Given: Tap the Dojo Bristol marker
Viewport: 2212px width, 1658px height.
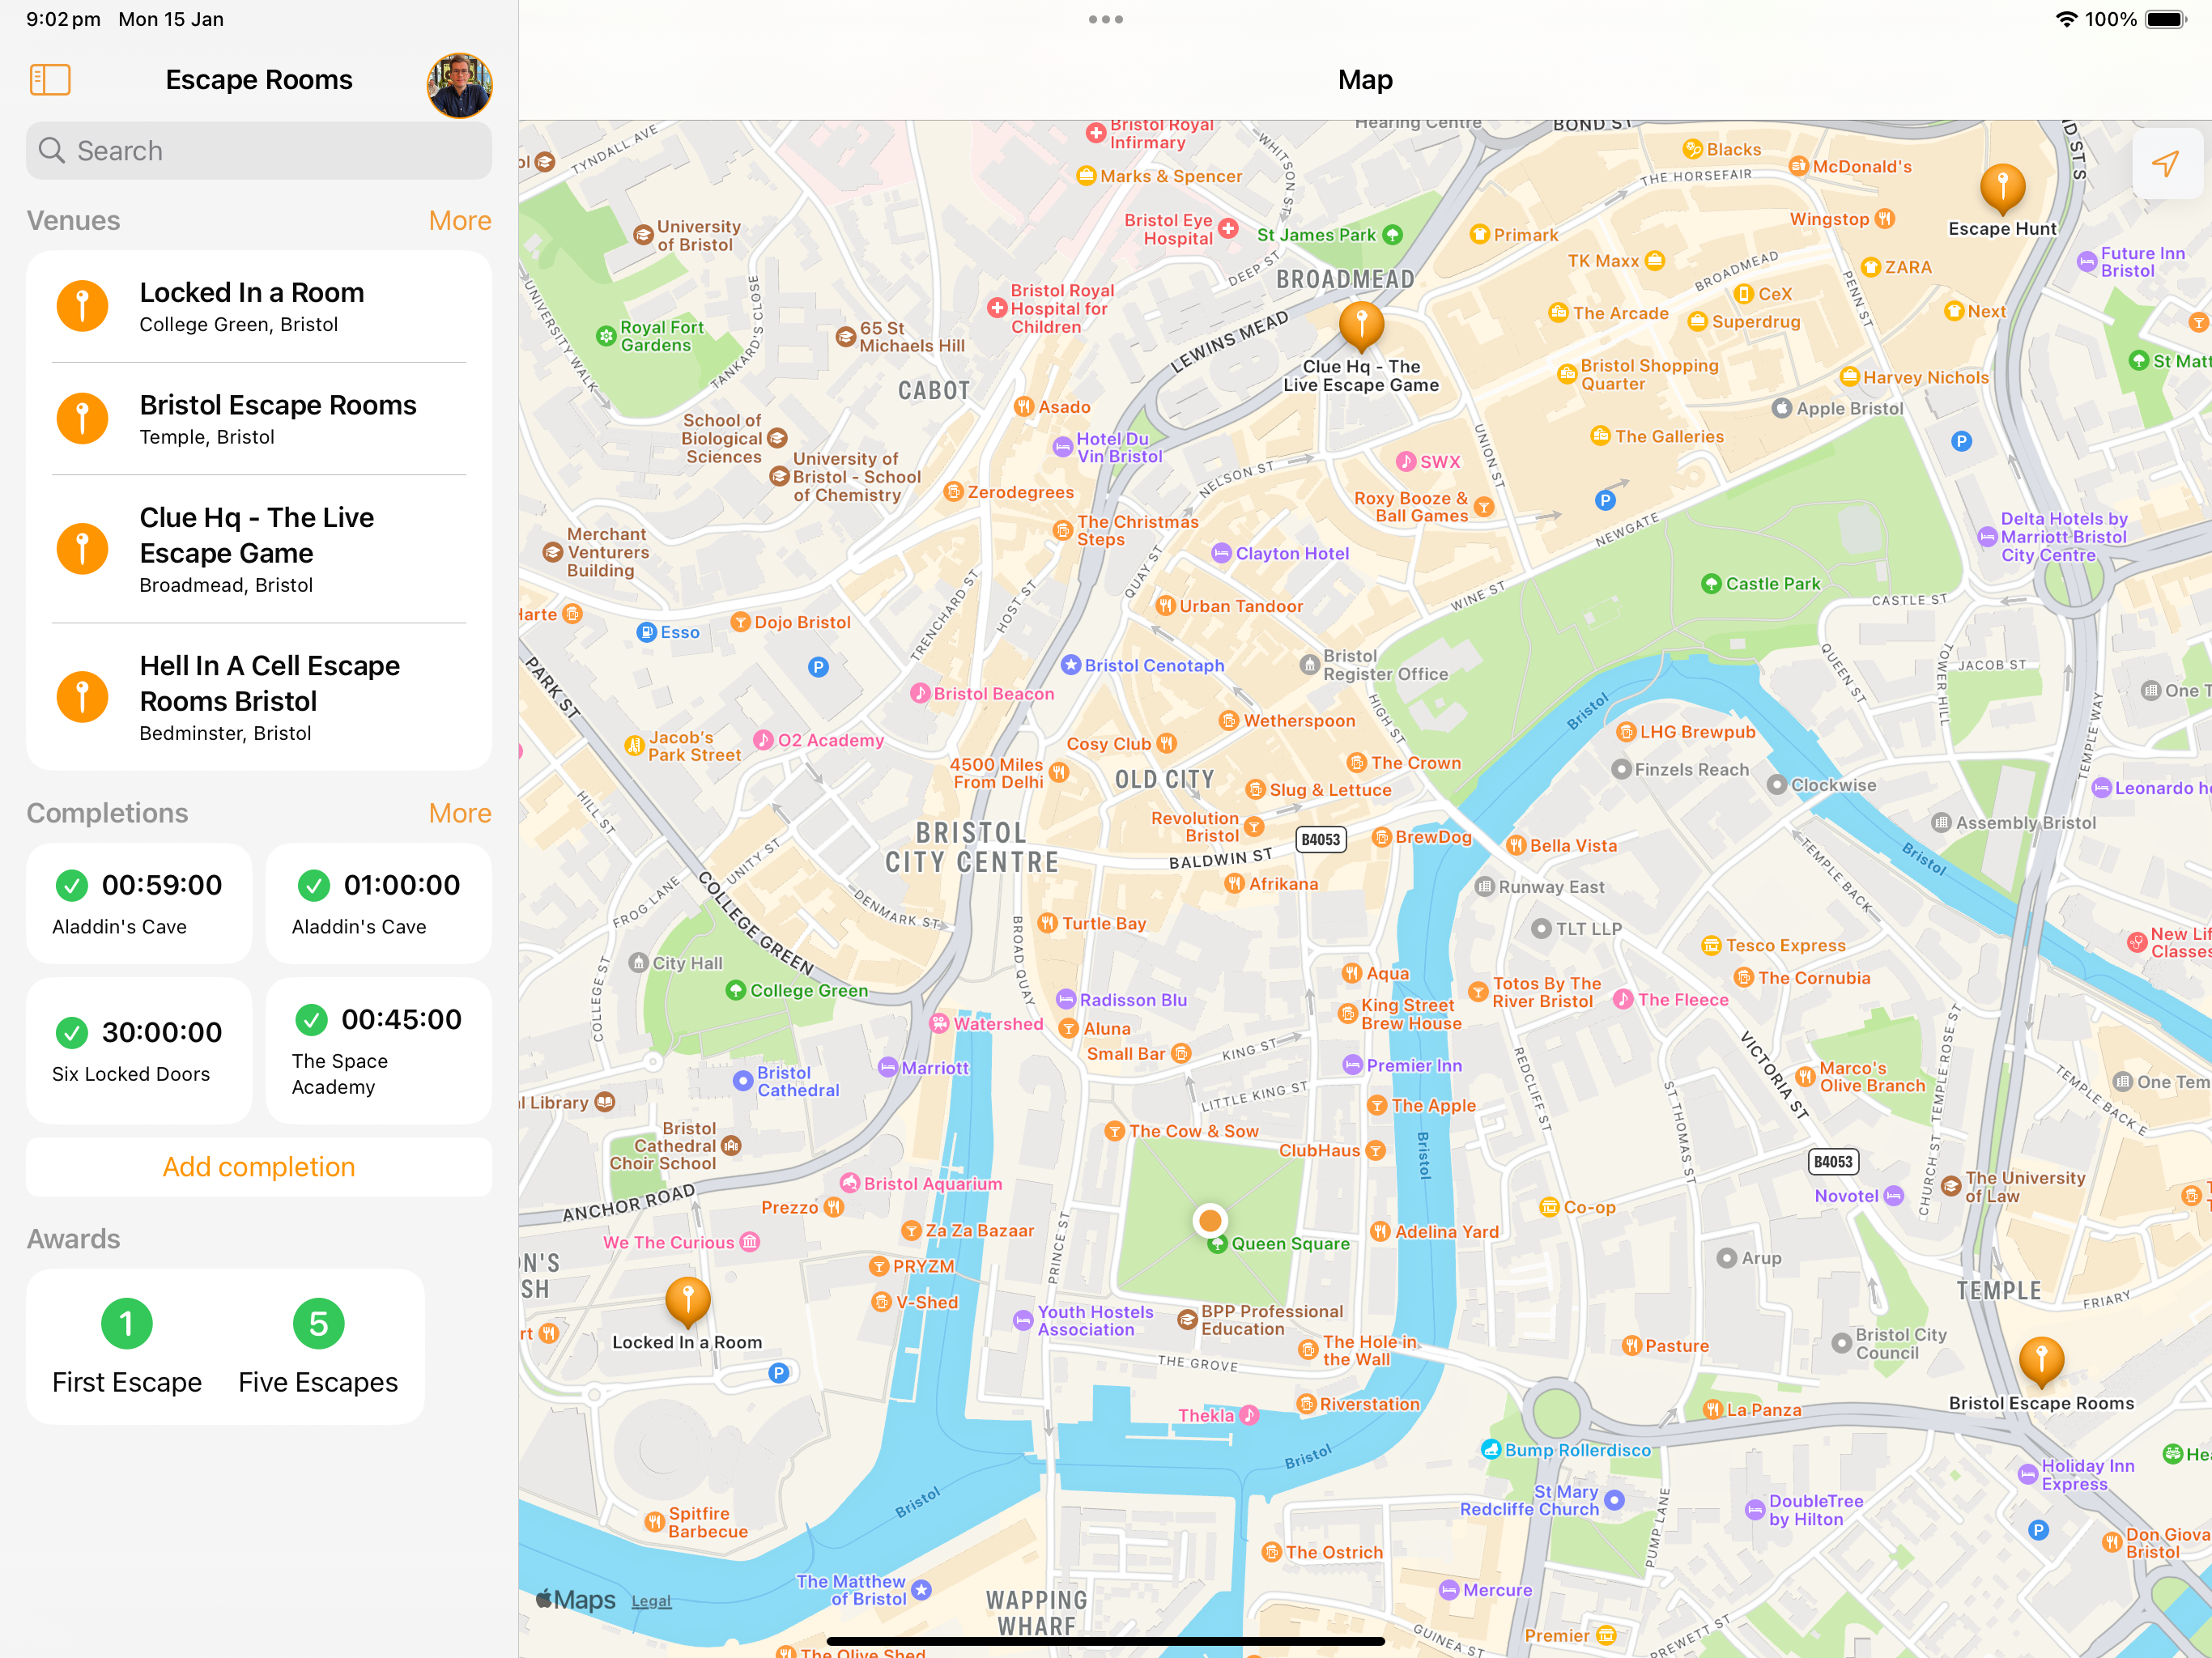Looking at the screenshot, I should point(740,622).
